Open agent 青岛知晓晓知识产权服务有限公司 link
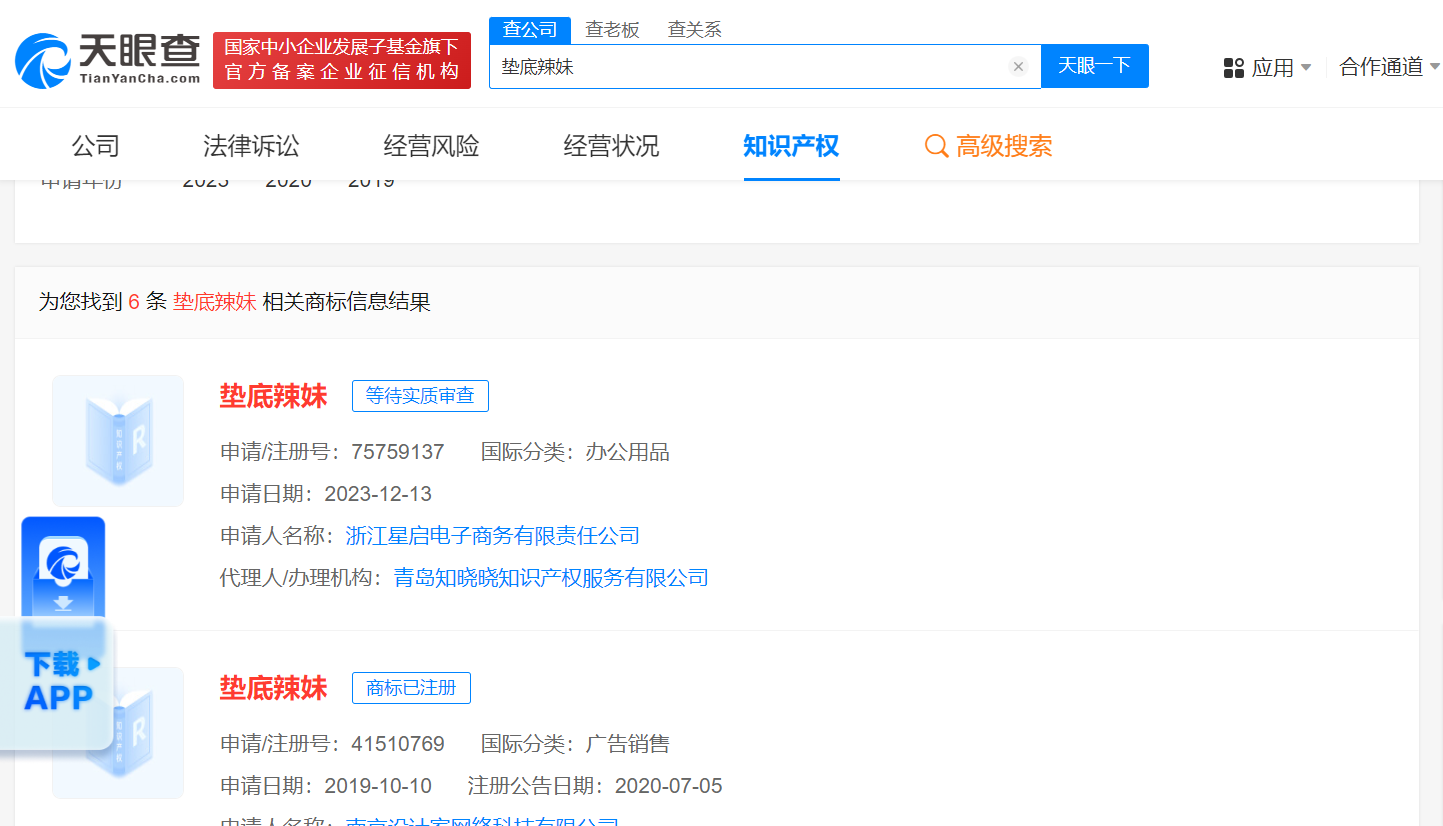 tap(550, 578)
